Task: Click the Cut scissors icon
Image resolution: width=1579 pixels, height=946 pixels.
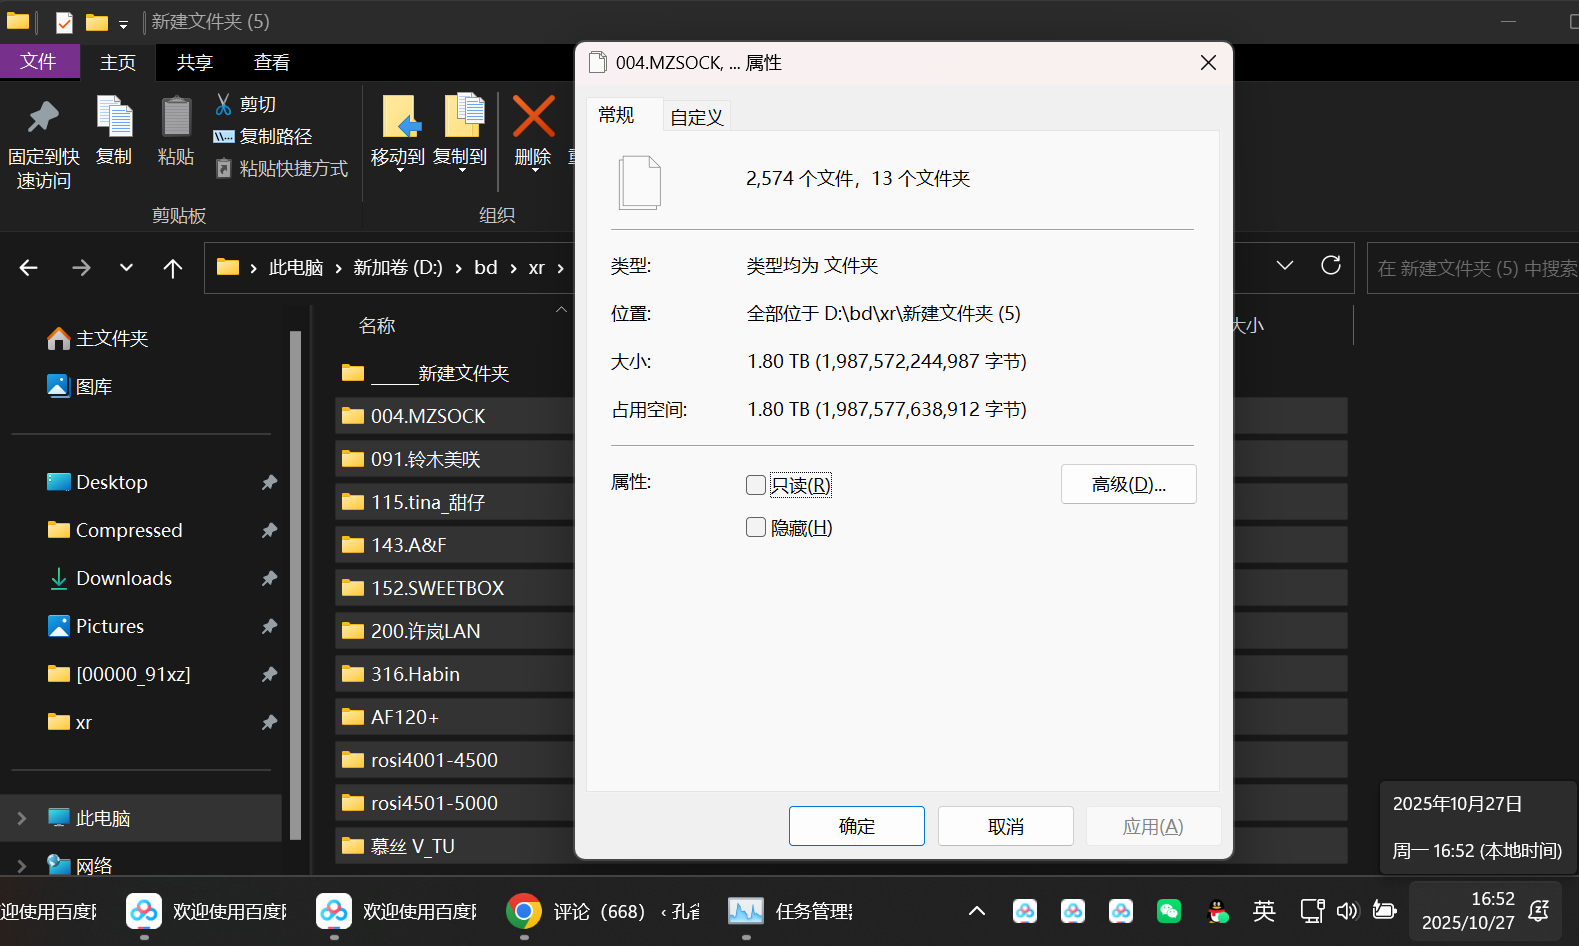Action: pos(224,104)
